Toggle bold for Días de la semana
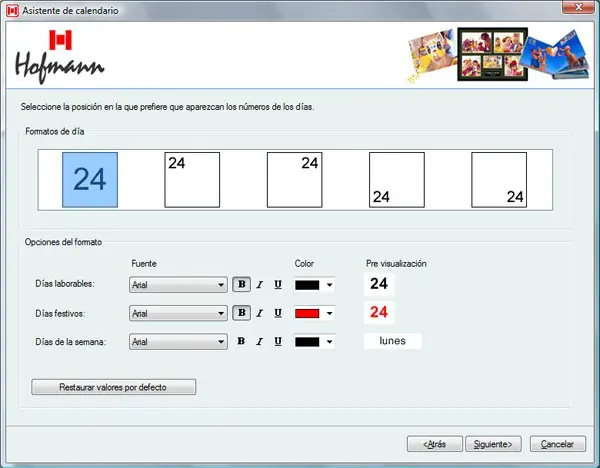The height and width of the screenshot is (468, 600). click(241, 341)
